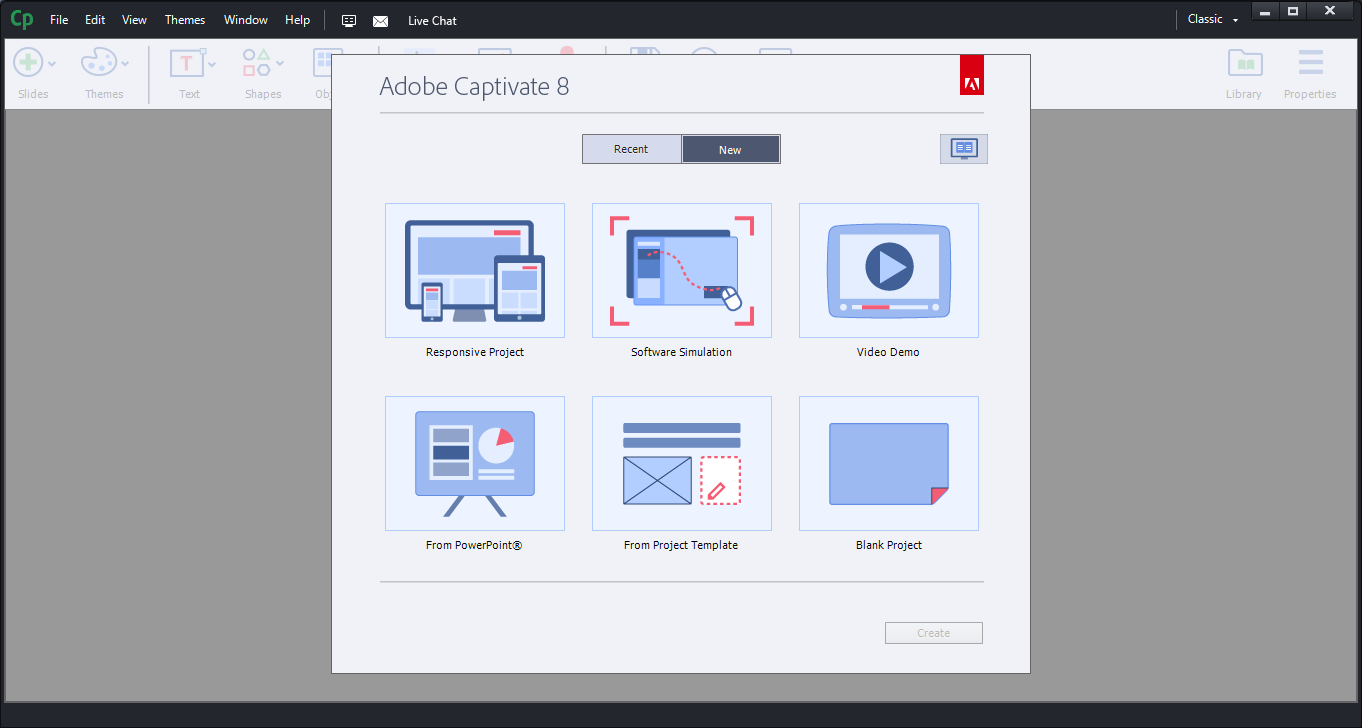Switch to the Recent tab

[x=631, y=149]
